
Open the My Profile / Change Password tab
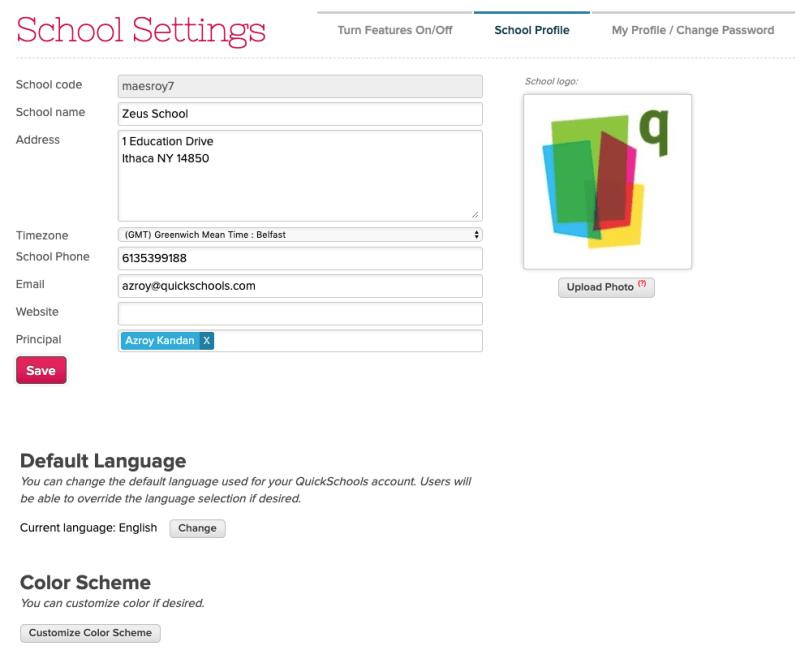tap(694, 30)
